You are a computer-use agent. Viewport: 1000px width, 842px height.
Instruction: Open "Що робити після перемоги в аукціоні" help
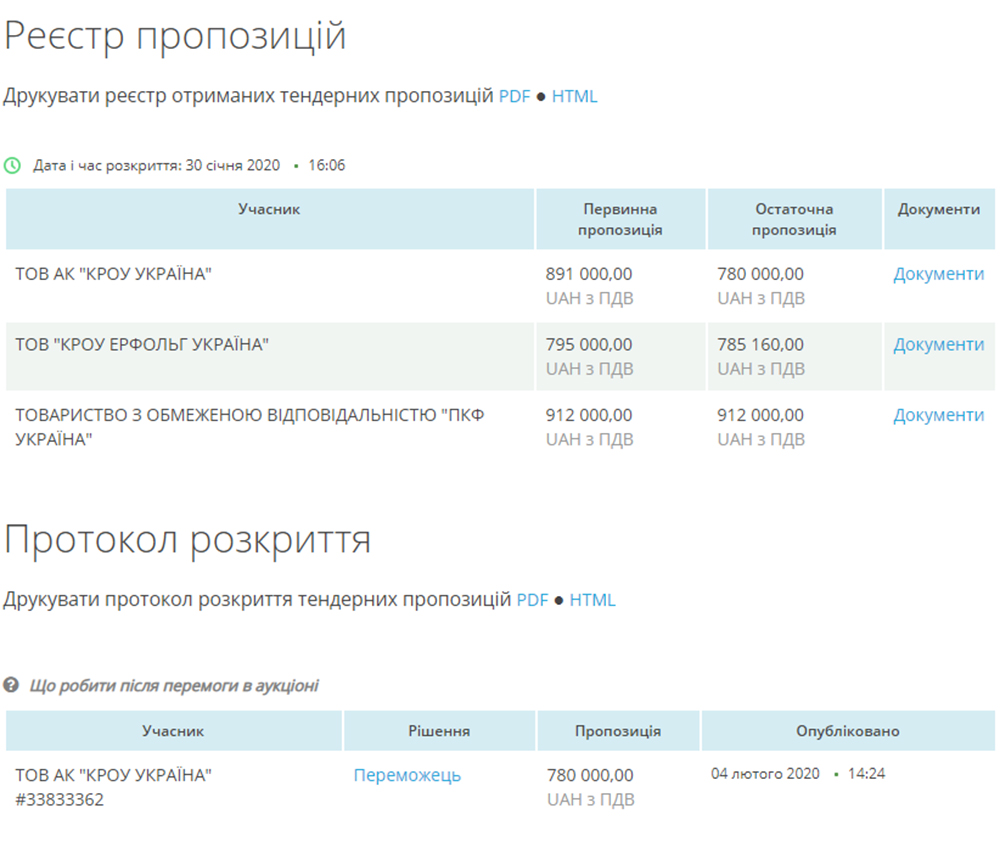173,686
